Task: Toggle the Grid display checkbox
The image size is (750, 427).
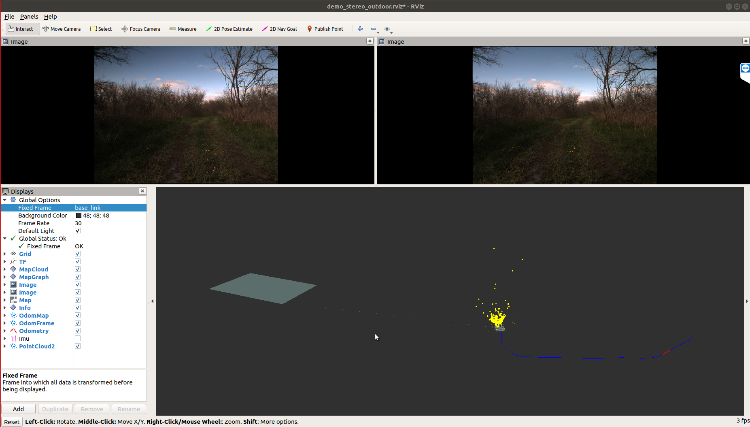Action: point(78,254)
